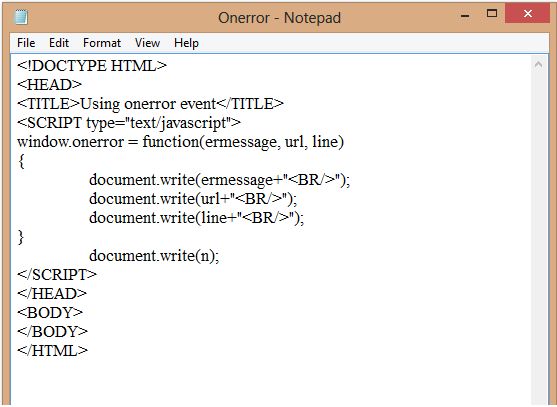Close the Onerror Notepad window
The width and height of the screenshot is (557, 407).
528,13
